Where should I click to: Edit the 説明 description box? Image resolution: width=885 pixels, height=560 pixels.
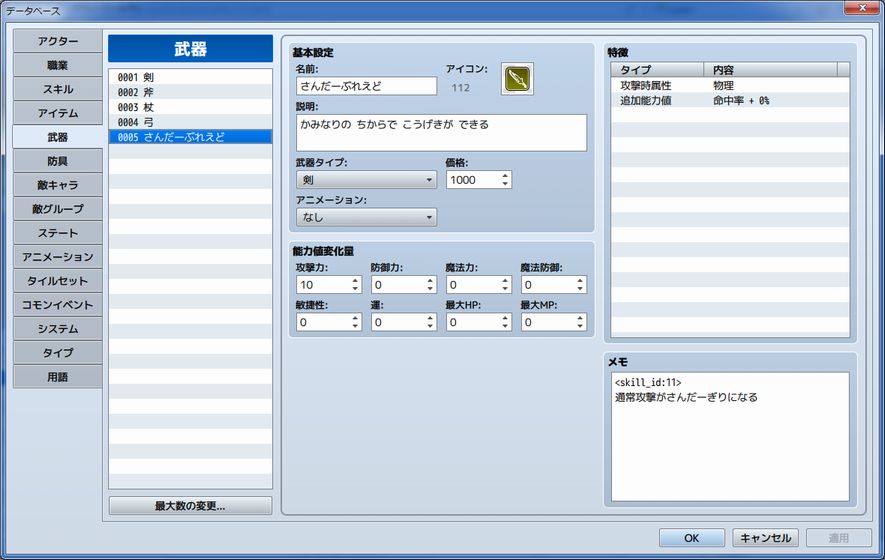[x=441, y=133]
